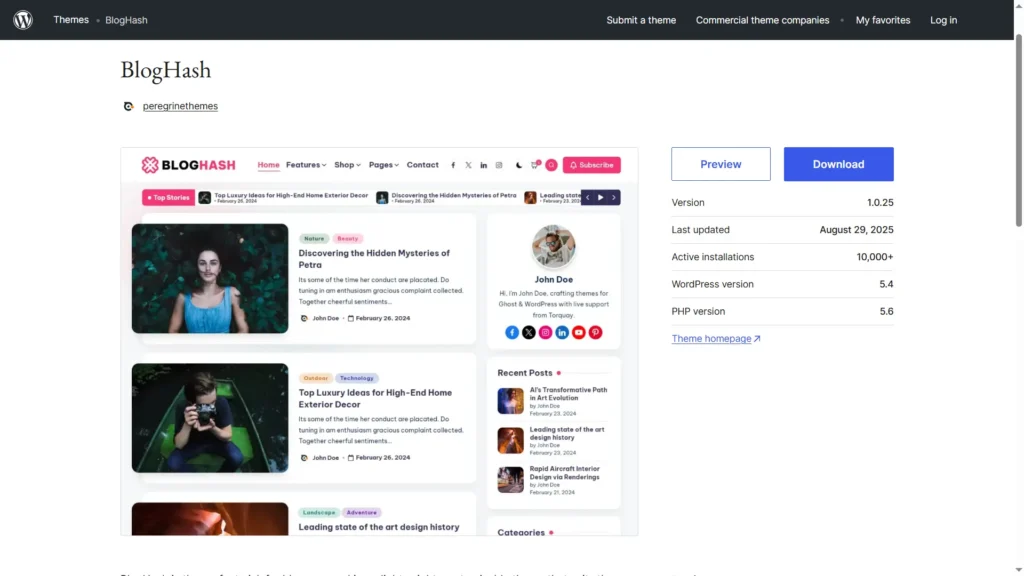Open the Theme homepage link

tap(715, 338)
